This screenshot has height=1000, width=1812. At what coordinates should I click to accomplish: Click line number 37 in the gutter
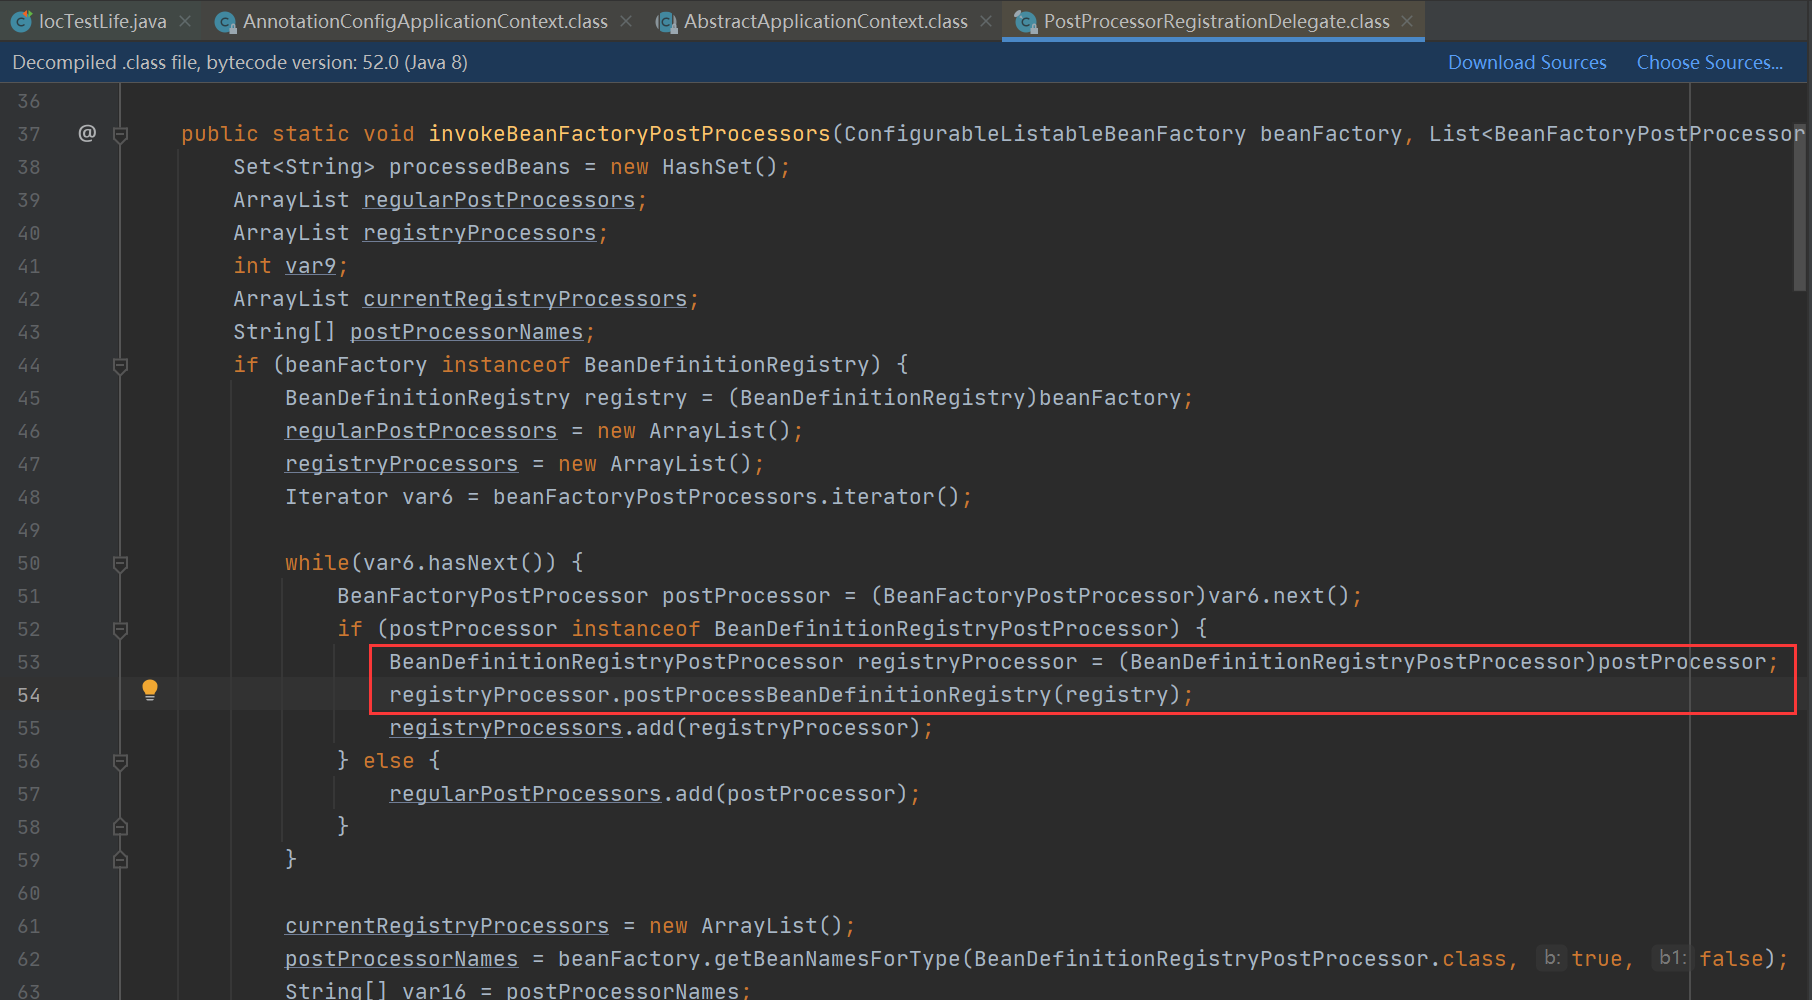pos(29,134)
